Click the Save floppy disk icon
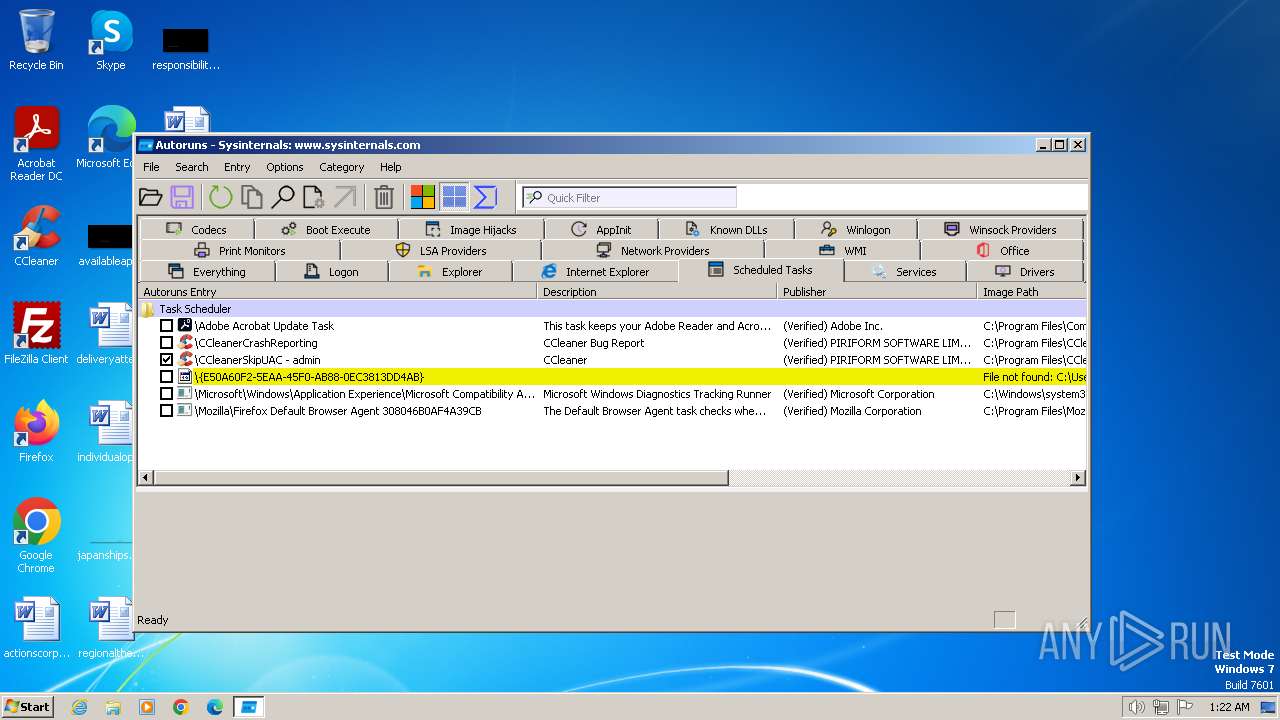 coord(181,197)
